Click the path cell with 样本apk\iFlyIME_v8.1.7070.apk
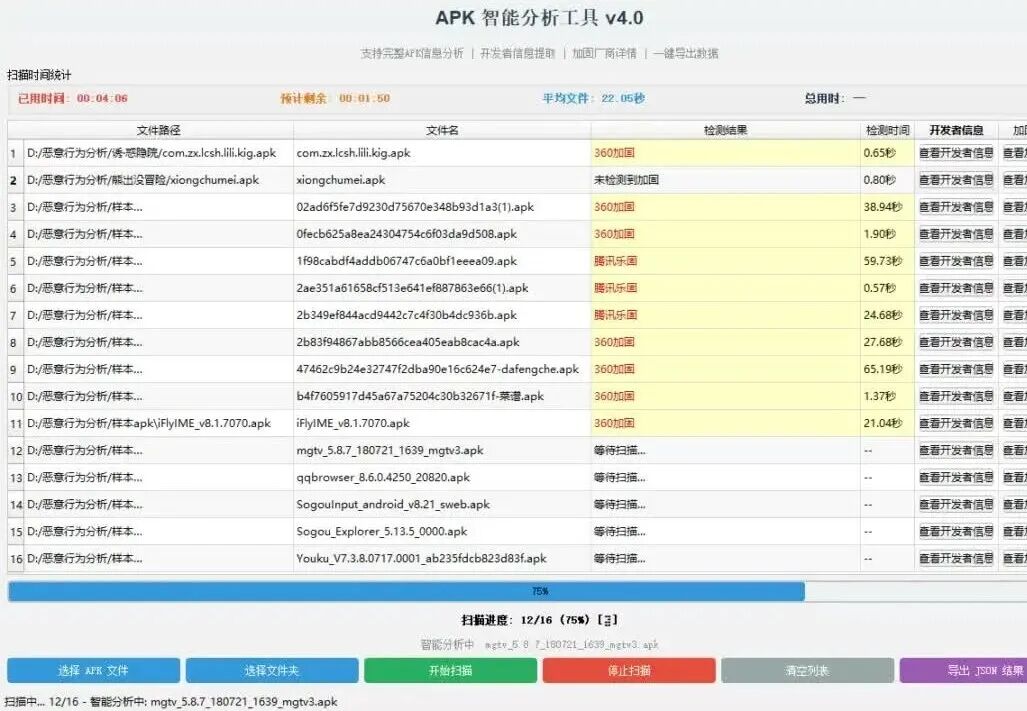Viewport: 1027px width, 711px height. click(159, 424)
